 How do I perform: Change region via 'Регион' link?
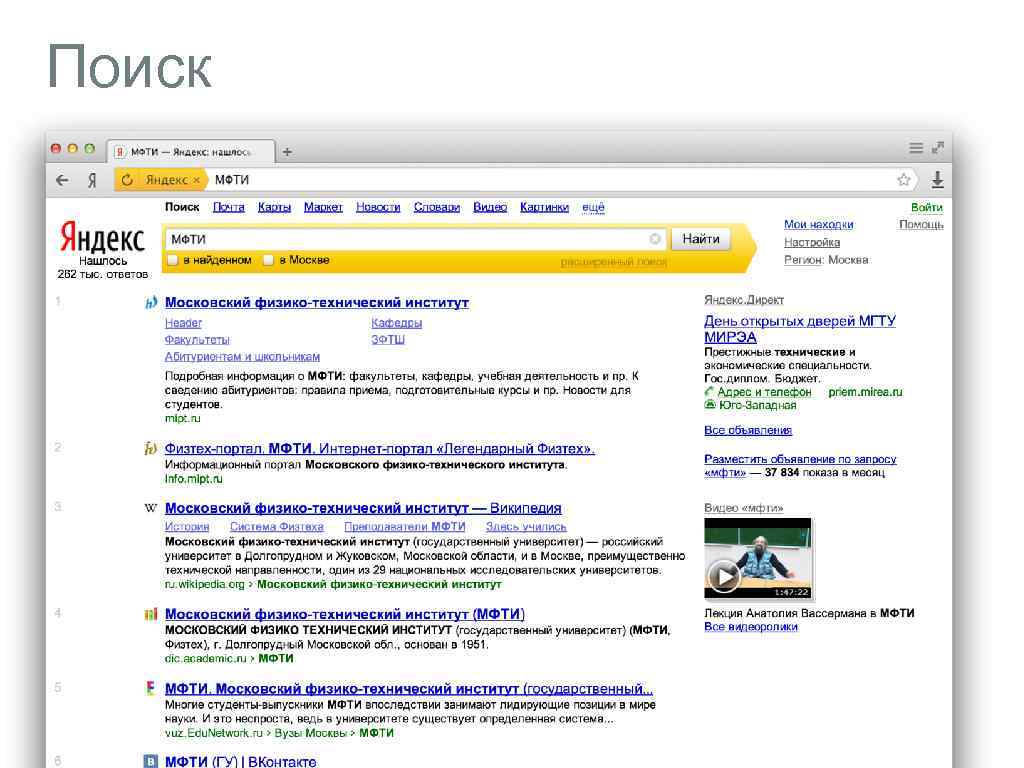point(803,260)
